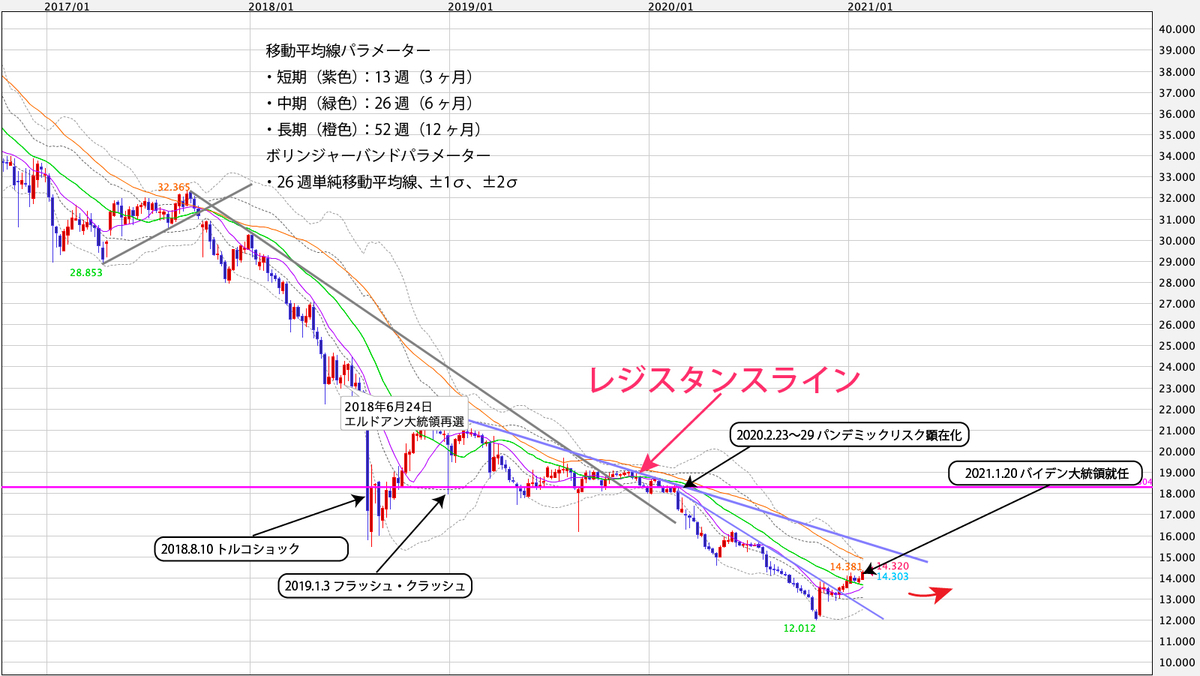1200x676 pixels.
Task: Click the 35.000 price axis label
Action: click(x=1177, y=135)
